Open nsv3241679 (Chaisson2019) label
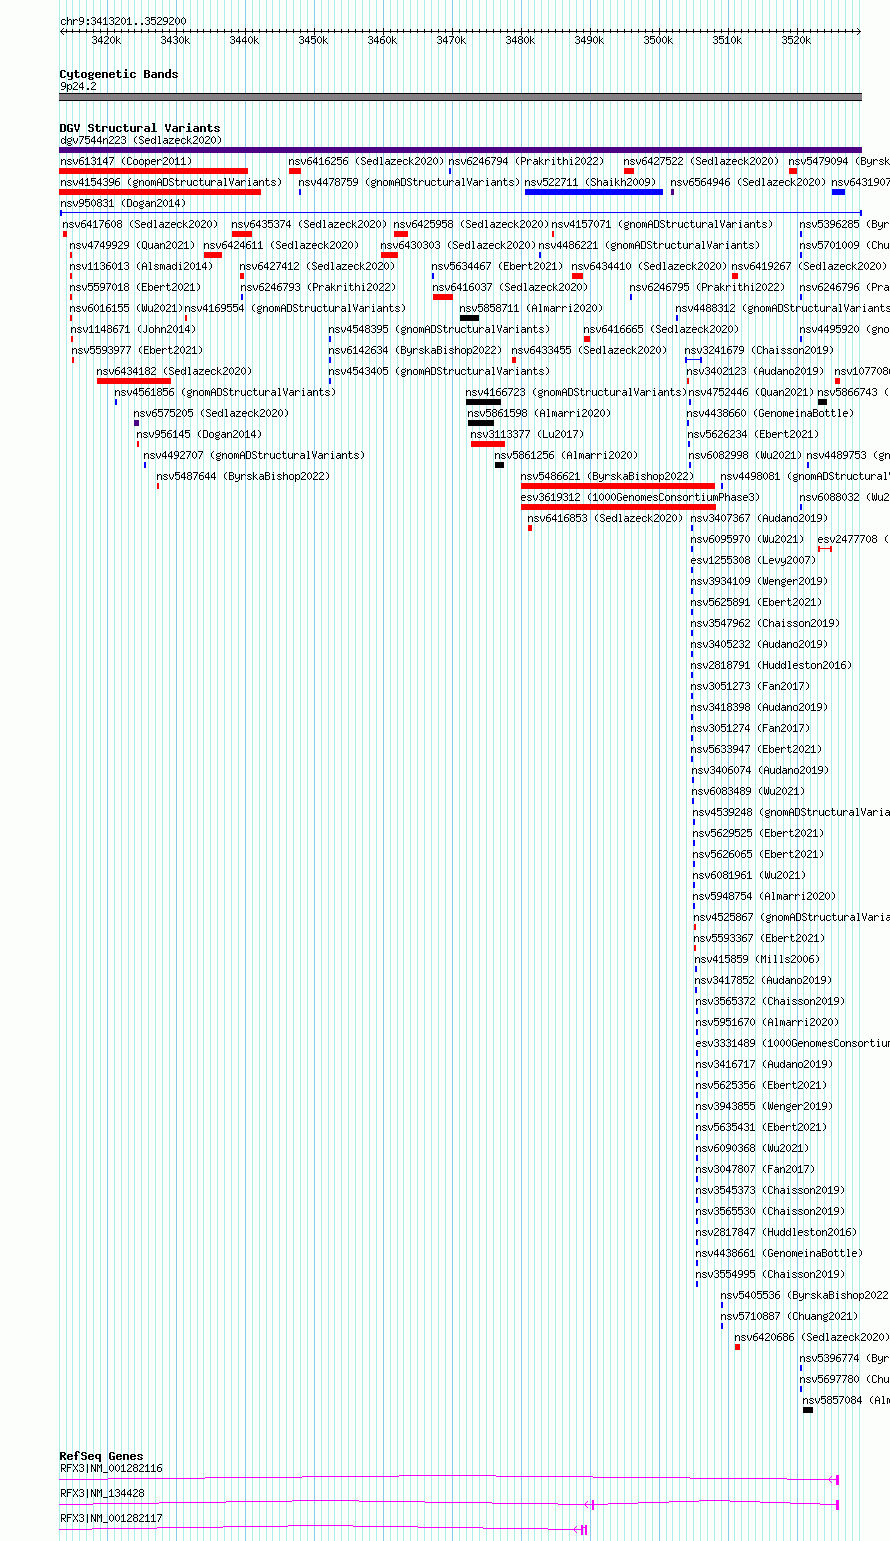 (x=759, y=350)
